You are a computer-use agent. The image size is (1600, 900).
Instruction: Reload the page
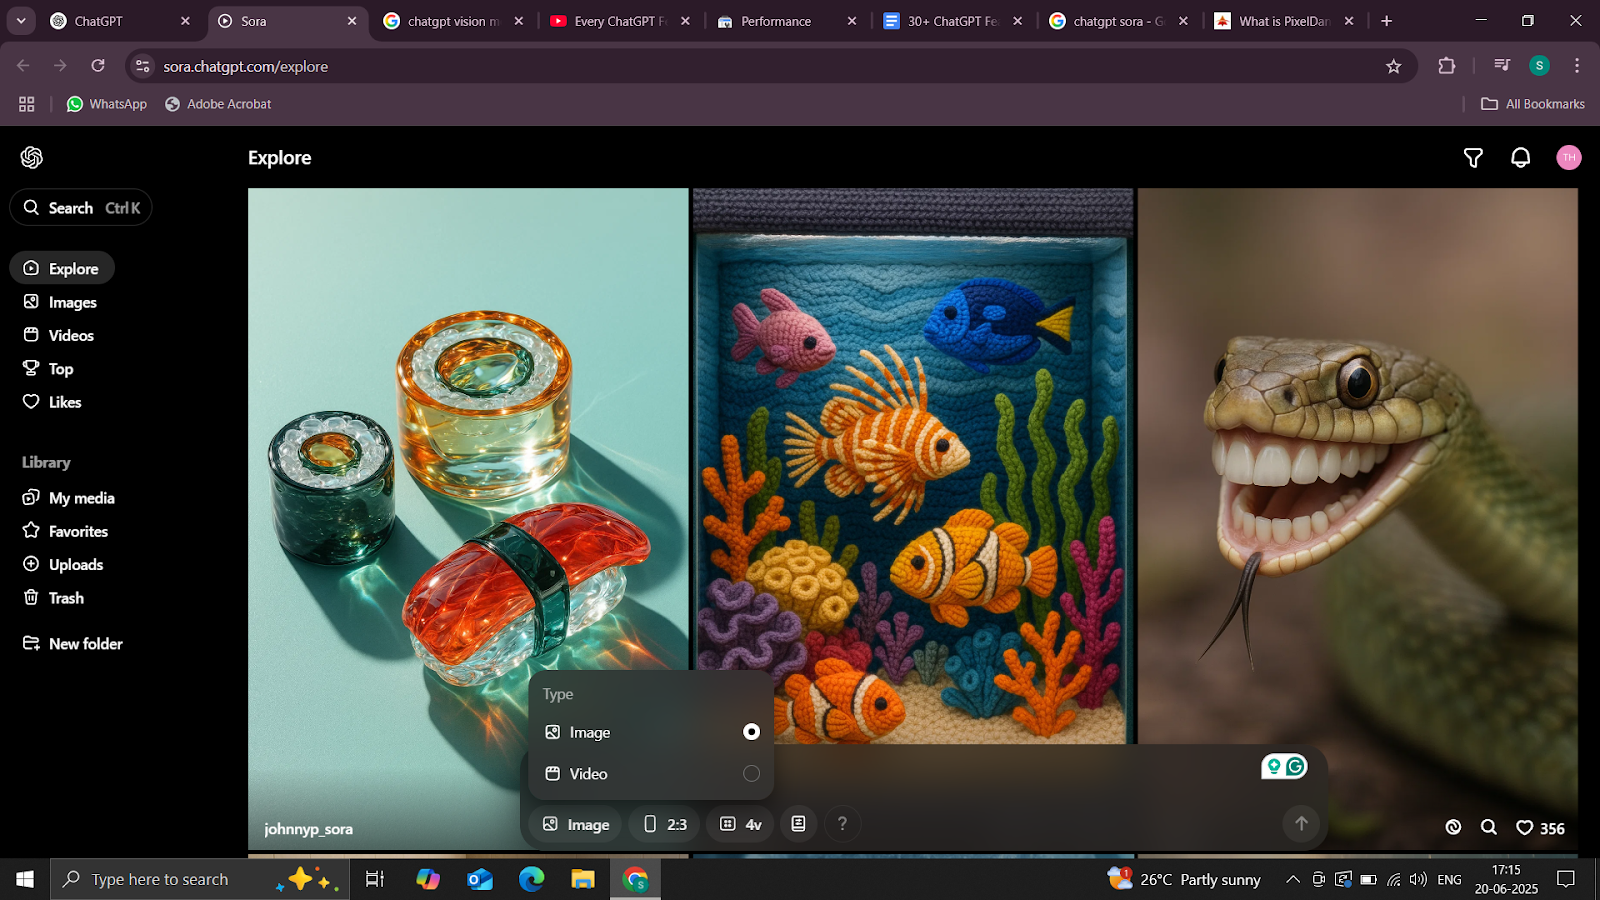click(x=98, y=66)
